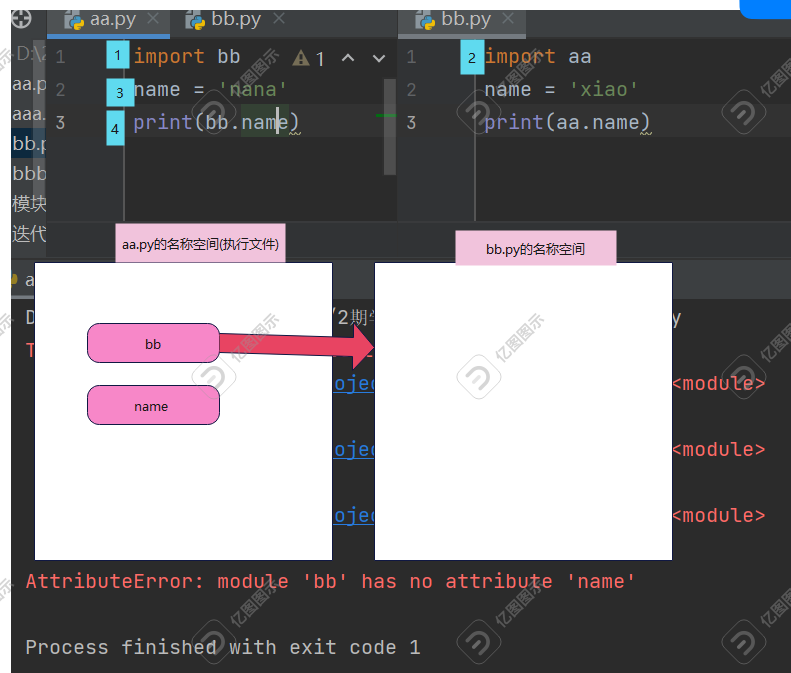
Task: Open the warning inspection indicator
Action: [308, 58]
